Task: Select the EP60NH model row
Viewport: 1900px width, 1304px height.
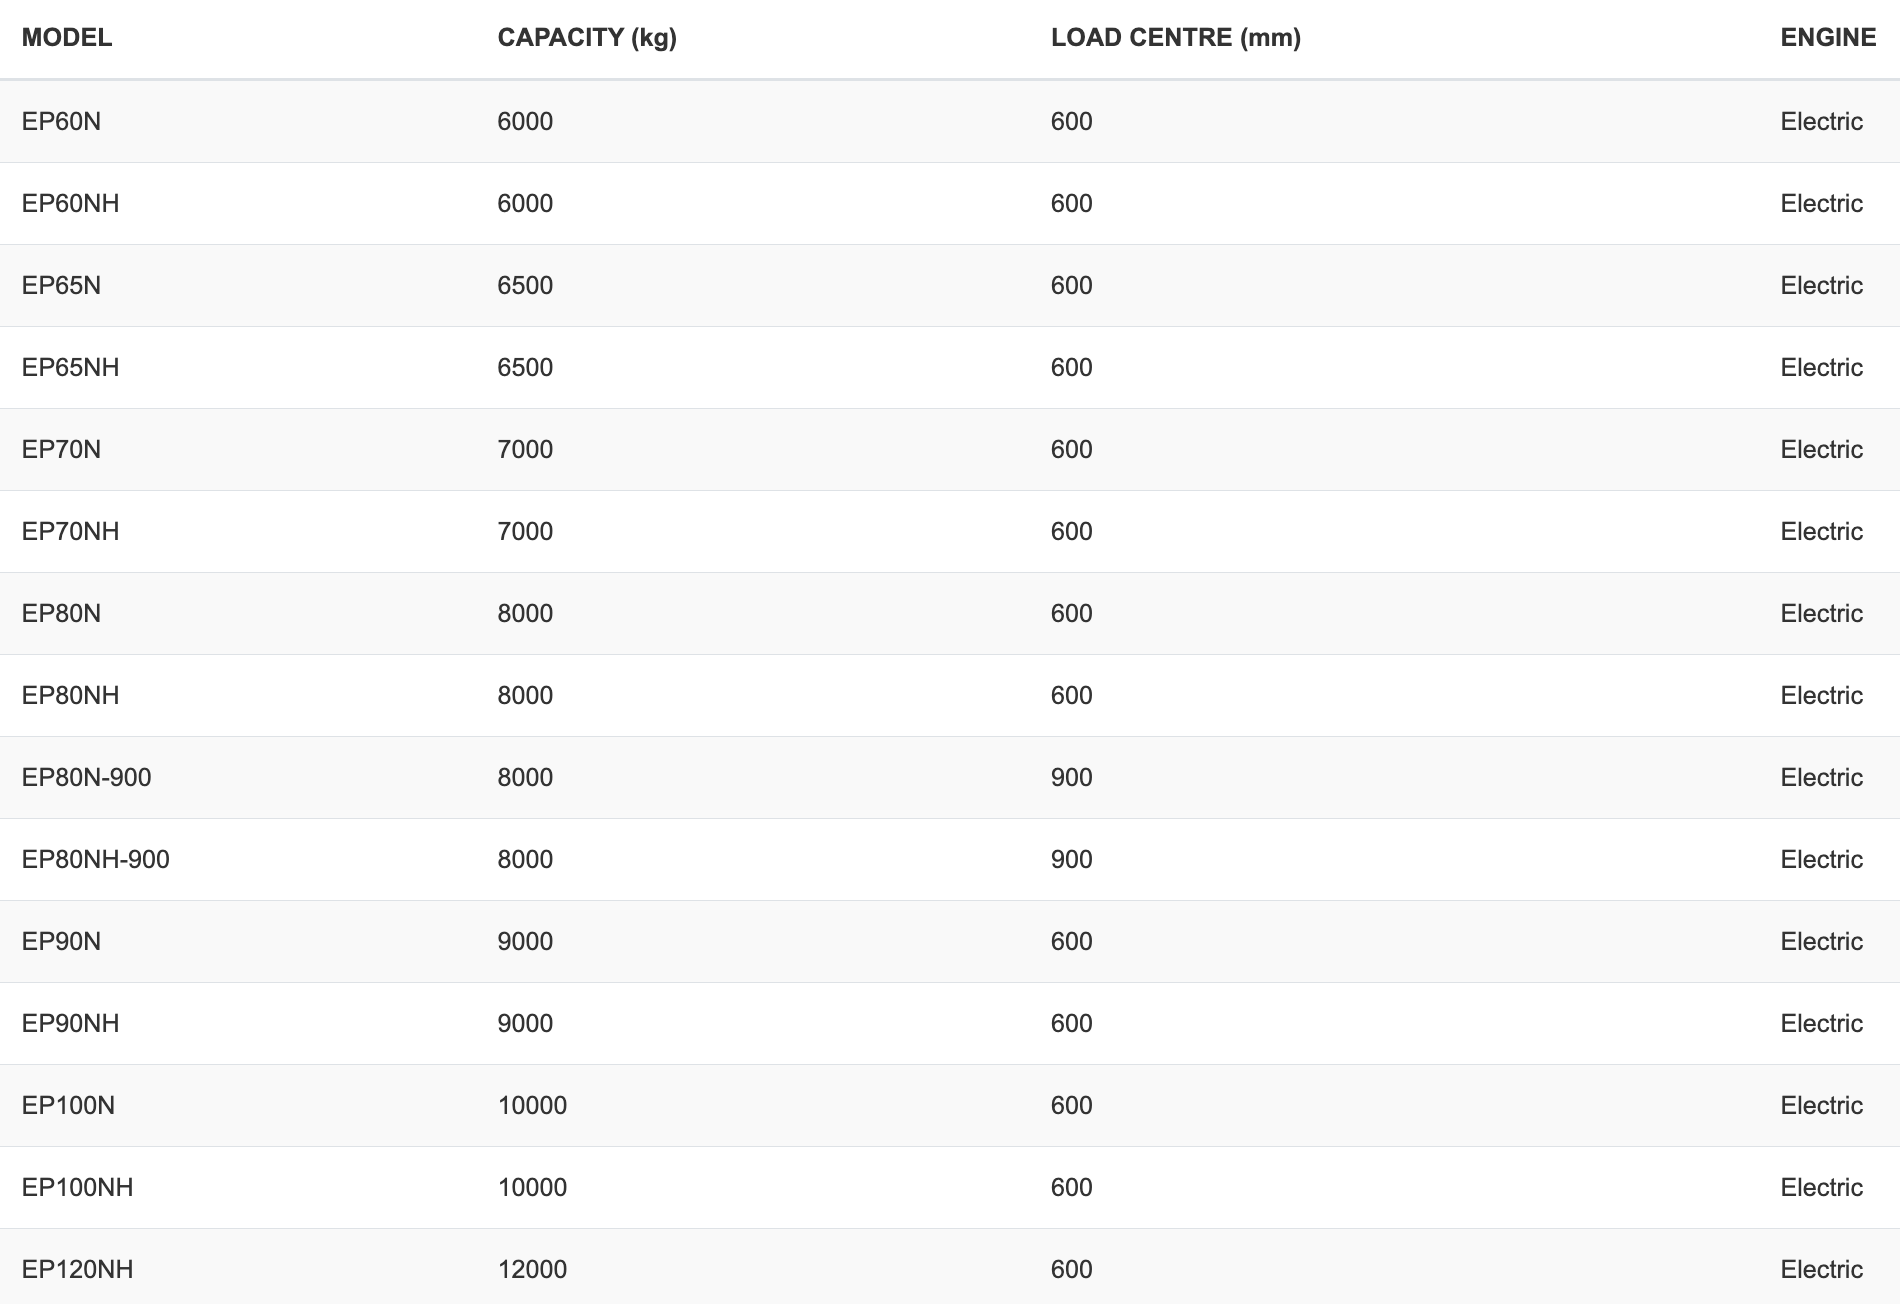Action: click(x=70, y=204)
